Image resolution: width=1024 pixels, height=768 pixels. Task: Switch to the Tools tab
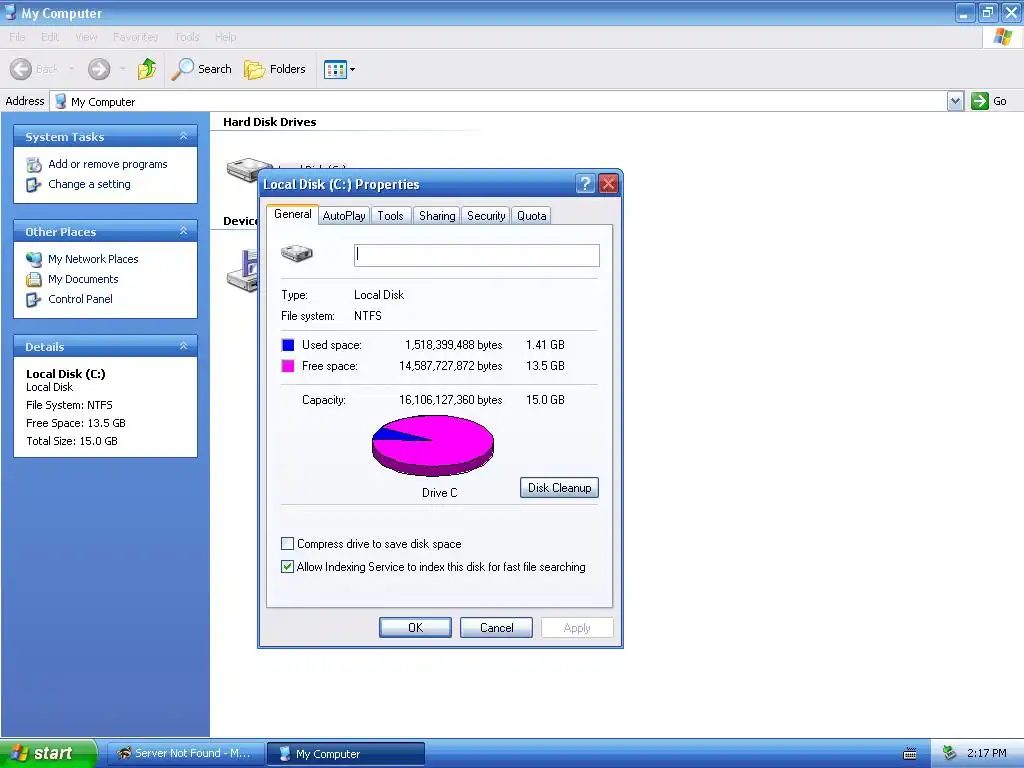(x=391, y=216)
